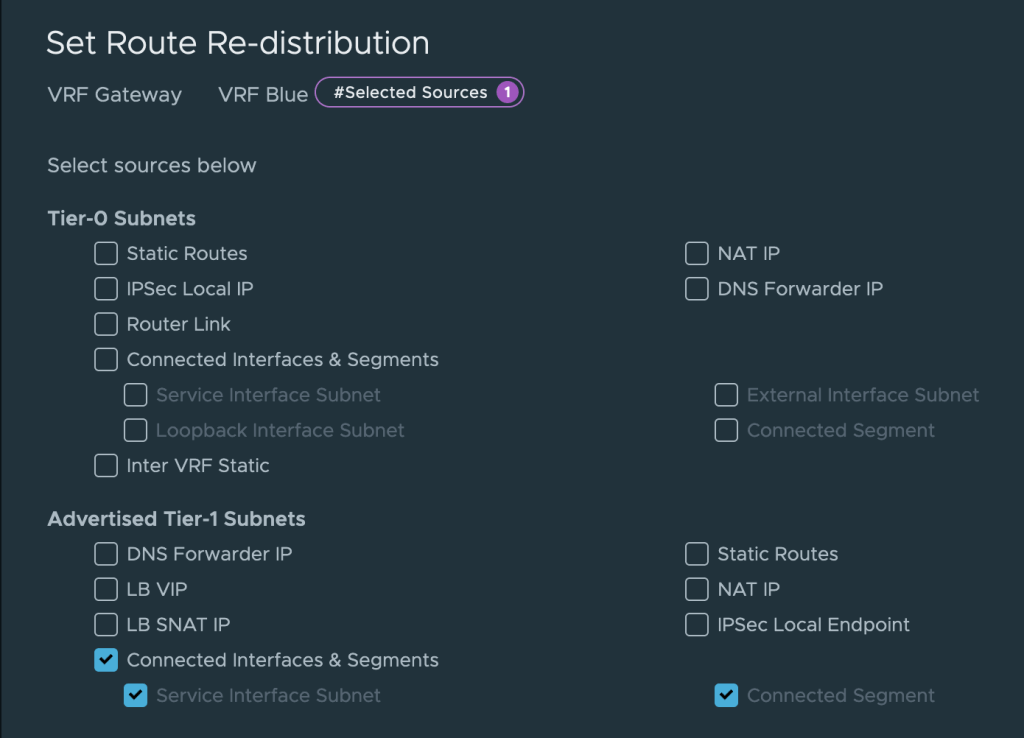1024x738 pixels.
Task: Enable Tier-0 Static Routes checkbox
Action: 106,254
